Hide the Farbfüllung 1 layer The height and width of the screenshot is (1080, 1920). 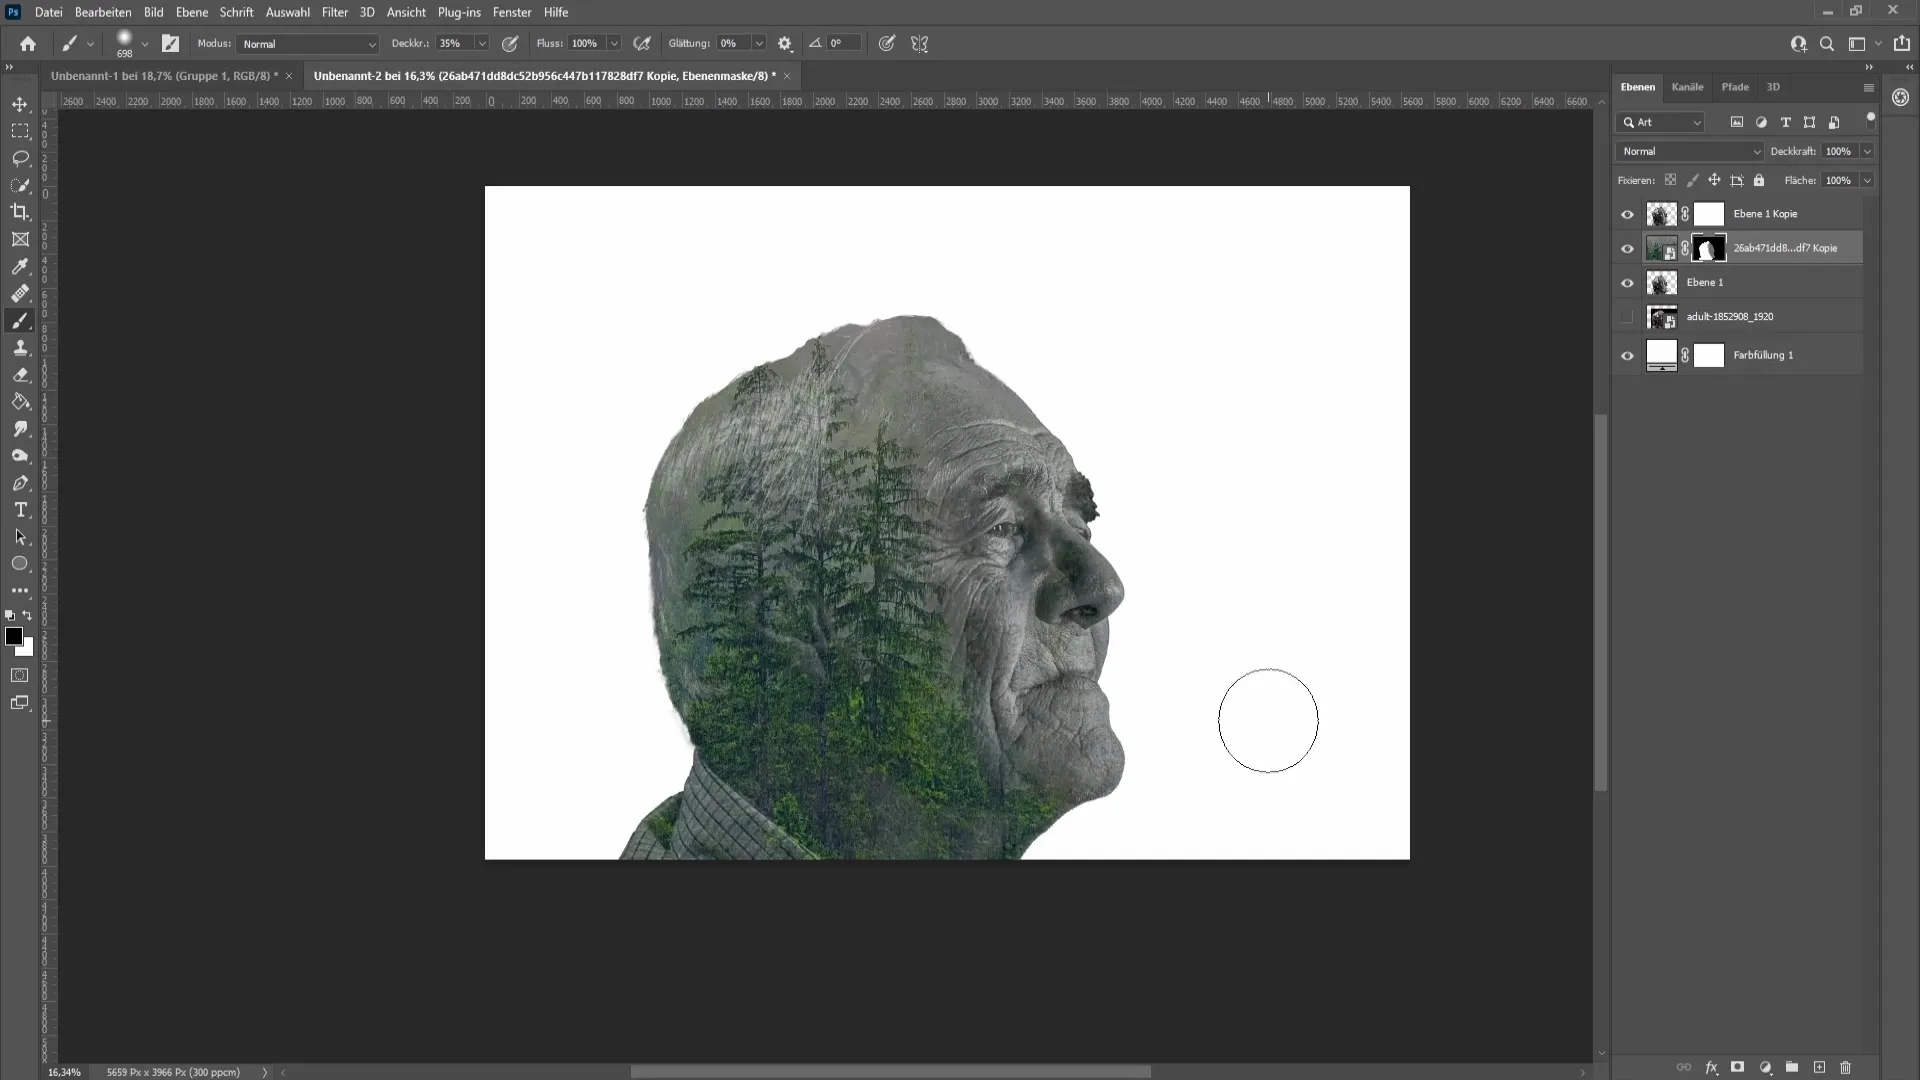coord(1627,353)
